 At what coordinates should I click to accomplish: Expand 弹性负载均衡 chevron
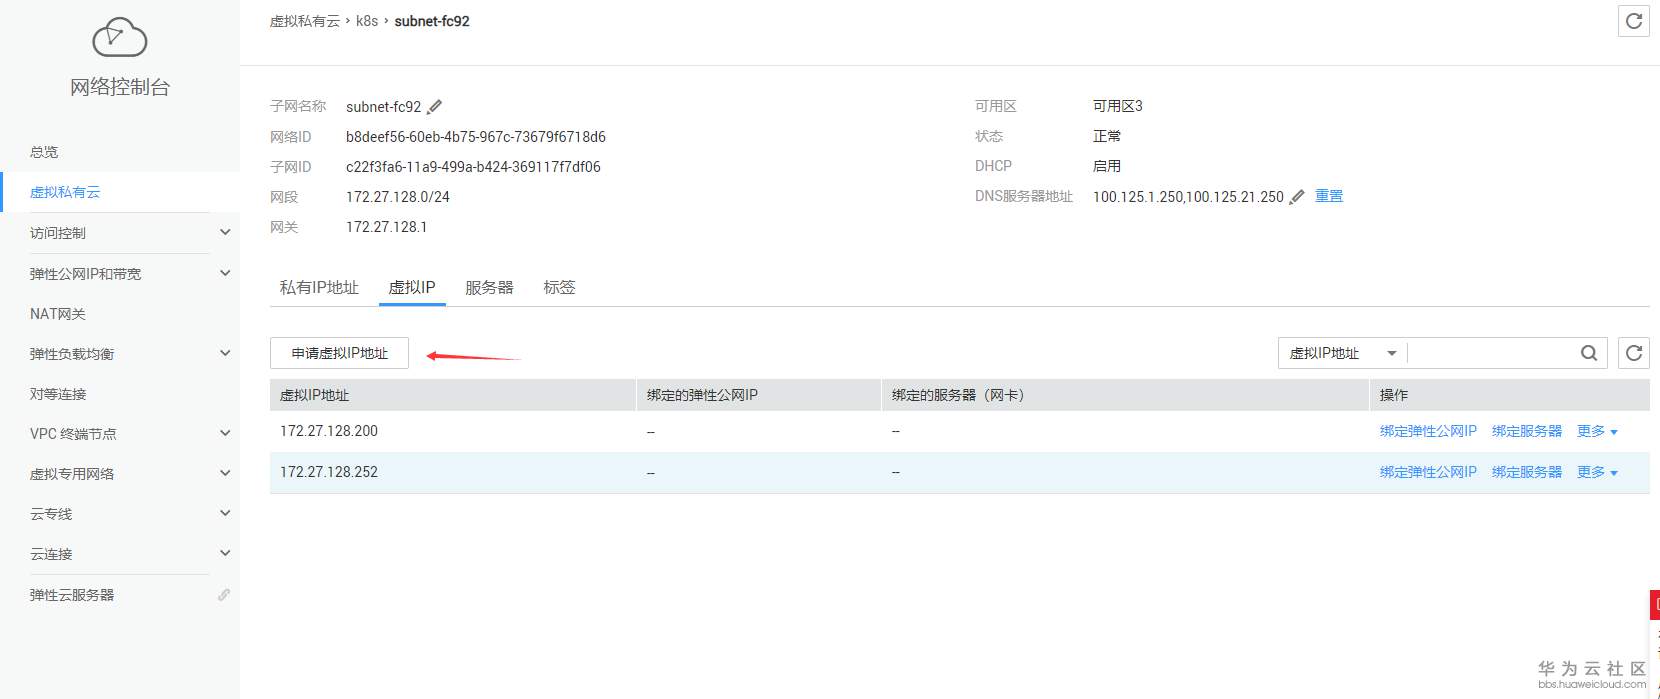pos(225,353)
